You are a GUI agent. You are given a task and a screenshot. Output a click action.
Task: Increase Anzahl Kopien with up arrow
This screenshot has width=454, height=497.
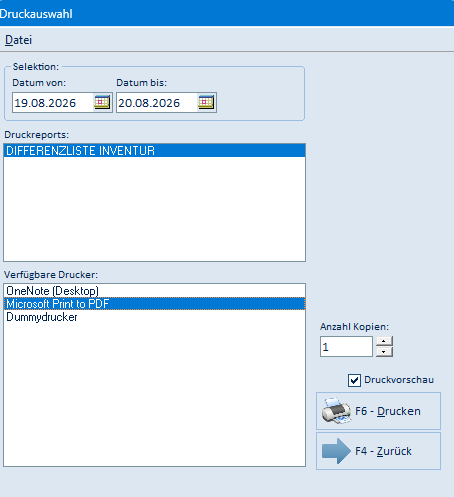(384, 341)
